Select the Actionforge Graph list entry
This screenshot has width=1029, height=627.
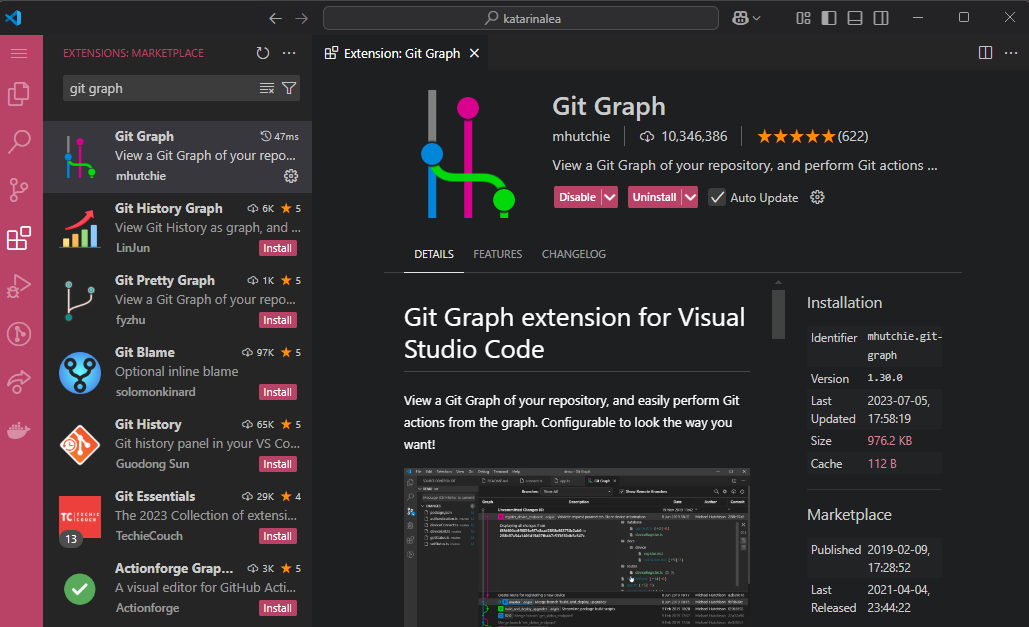point(177,588)
